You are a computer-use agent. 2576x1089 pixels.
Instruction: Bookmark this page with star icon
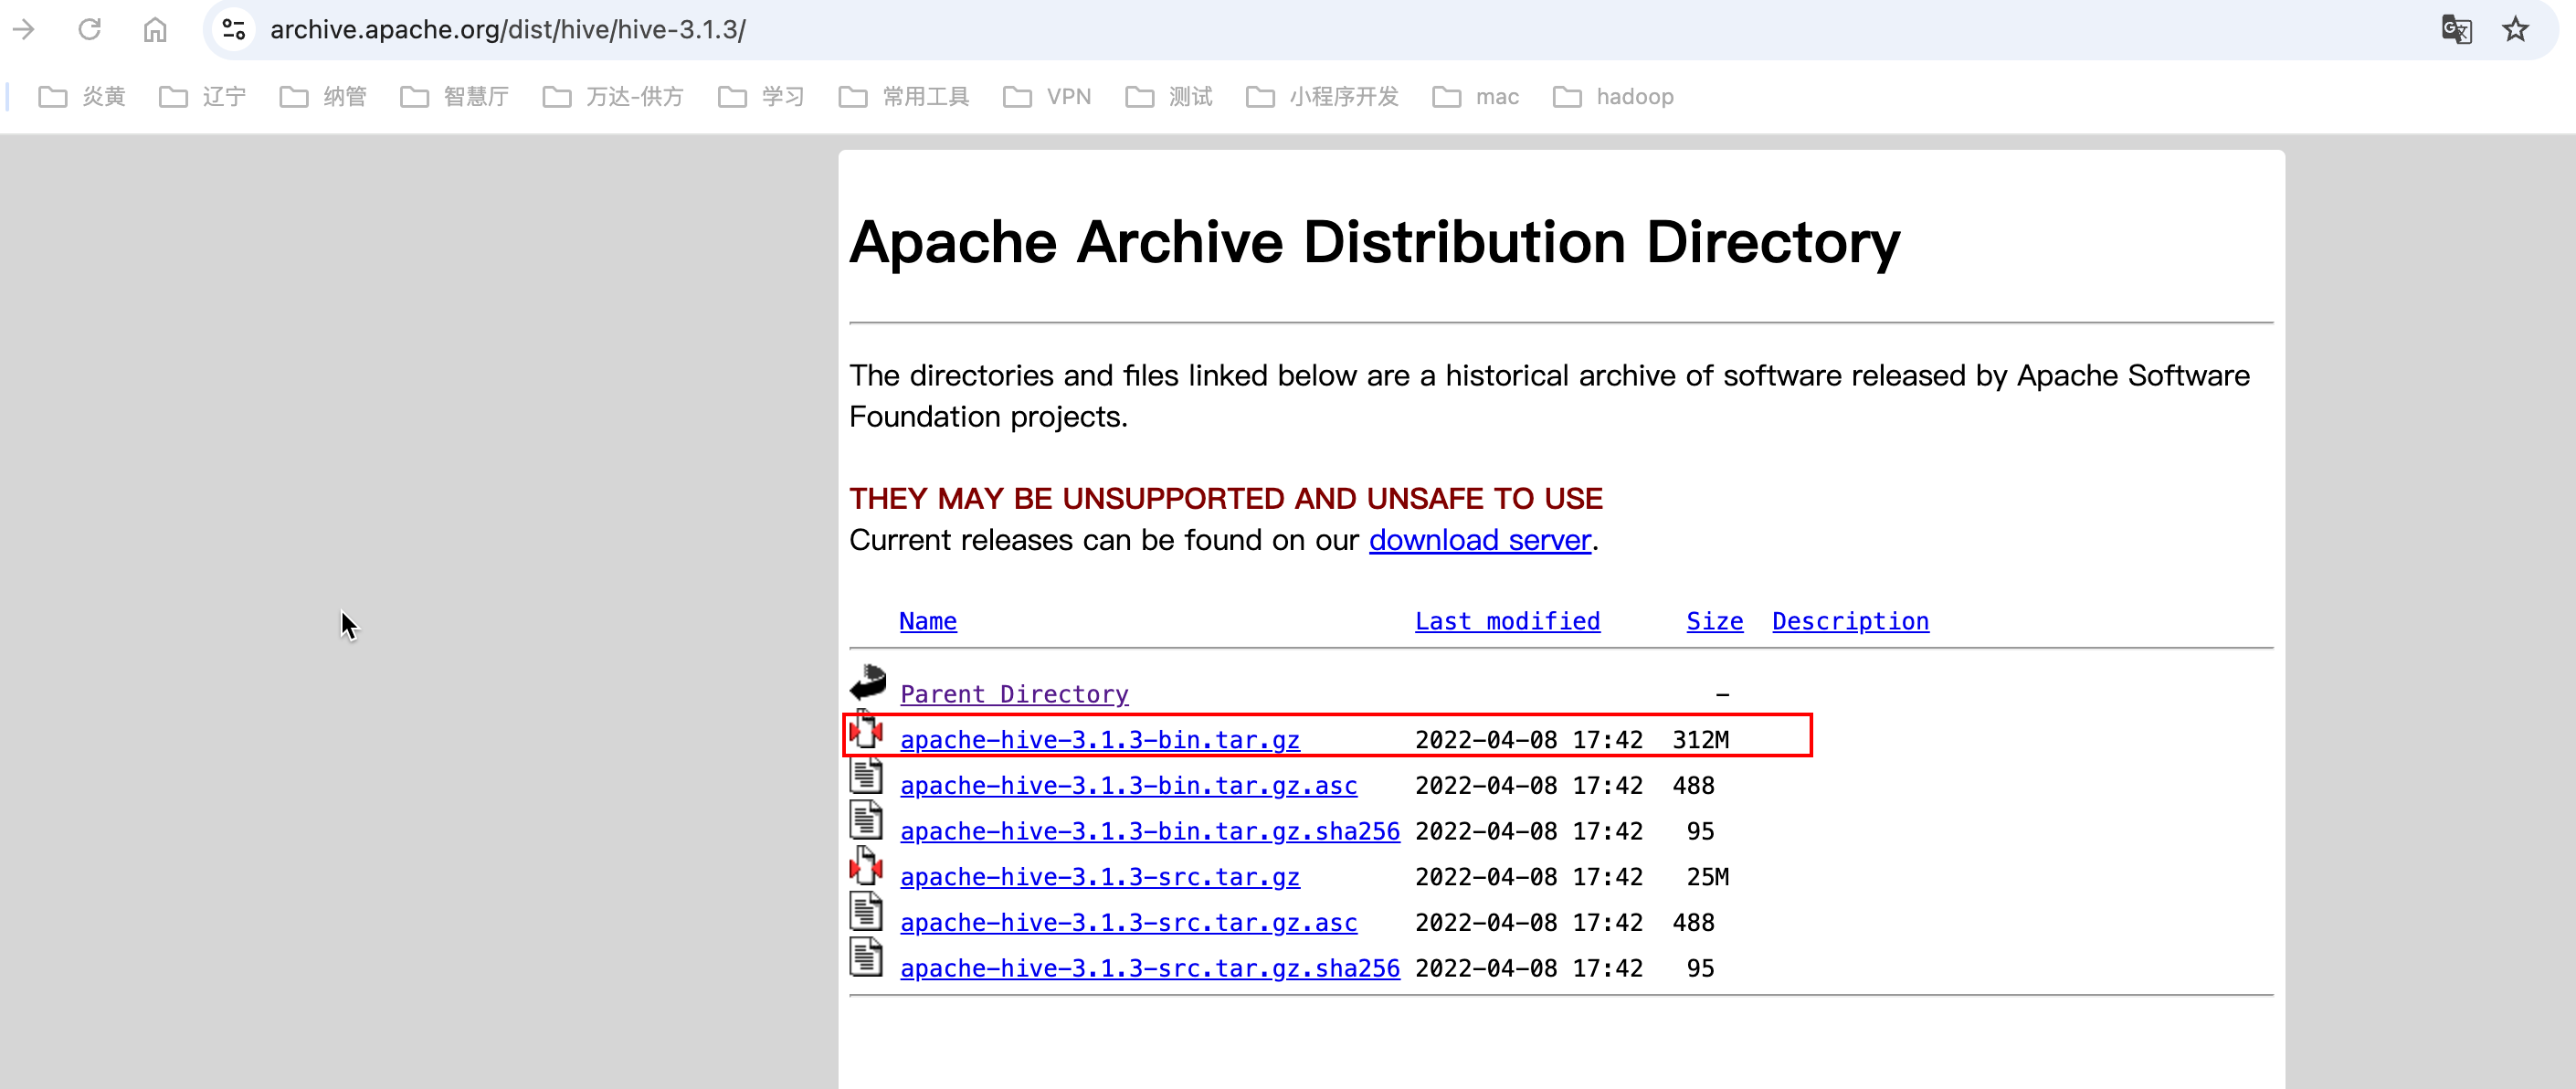tap(2515, 30)
